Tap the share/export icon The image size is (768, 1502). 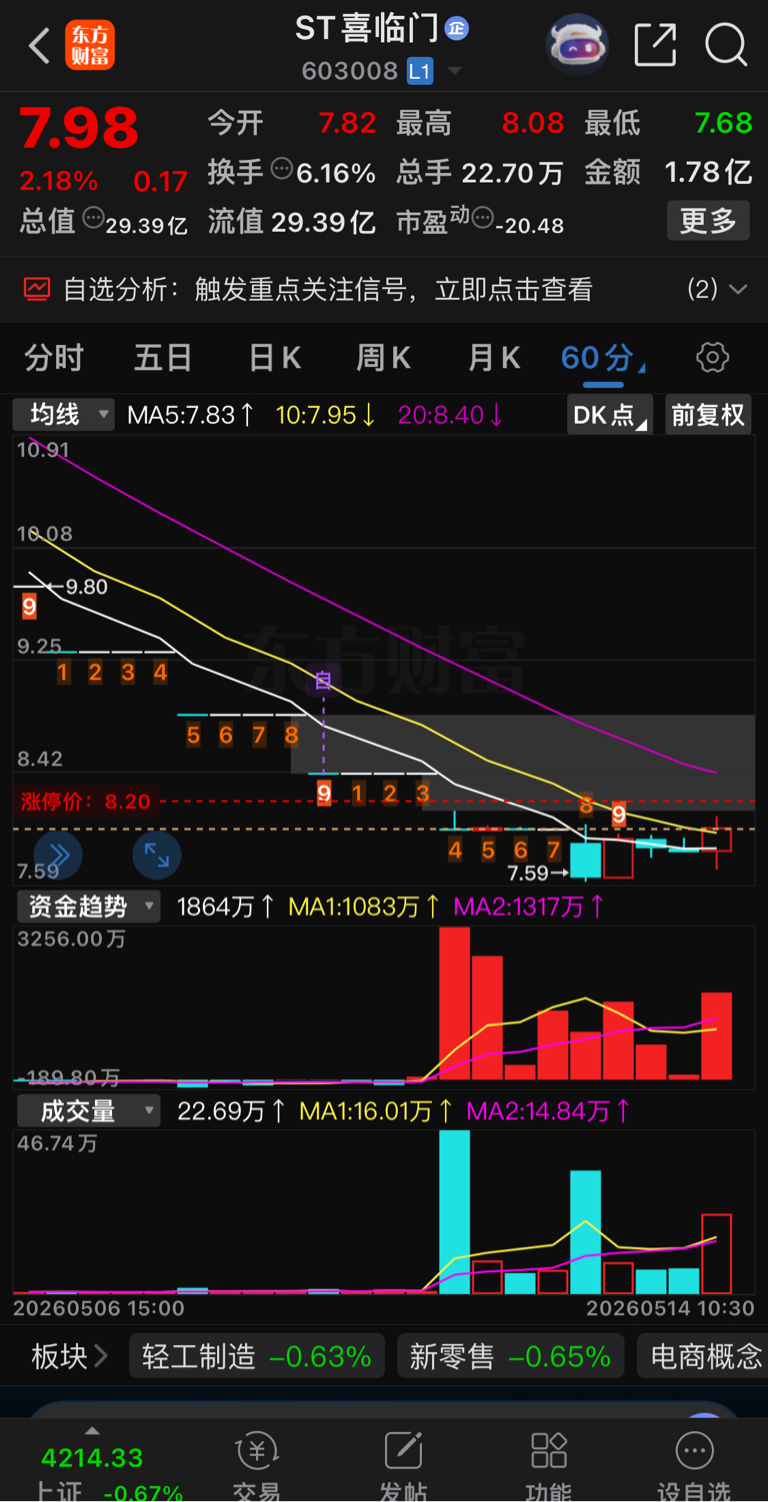click(x=655, y=46)
